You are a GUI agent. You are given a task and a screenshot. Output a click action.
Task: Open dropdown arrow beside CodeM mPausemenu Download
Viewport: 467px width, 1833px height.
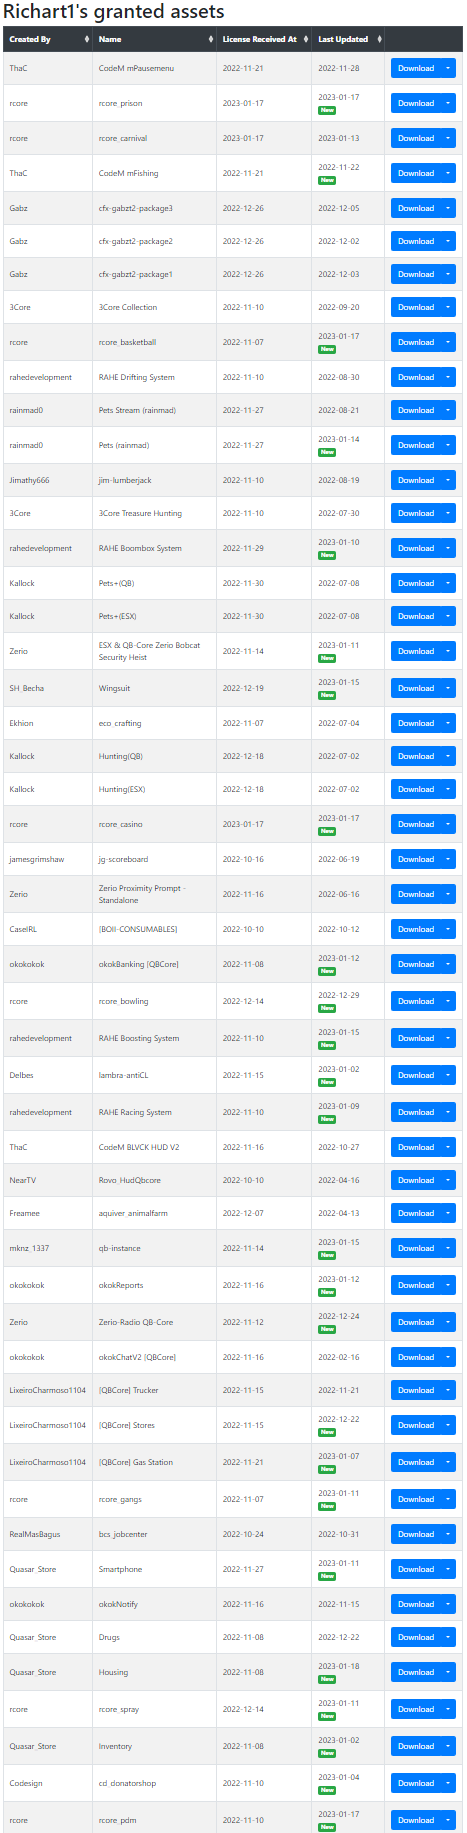[448, 68]
